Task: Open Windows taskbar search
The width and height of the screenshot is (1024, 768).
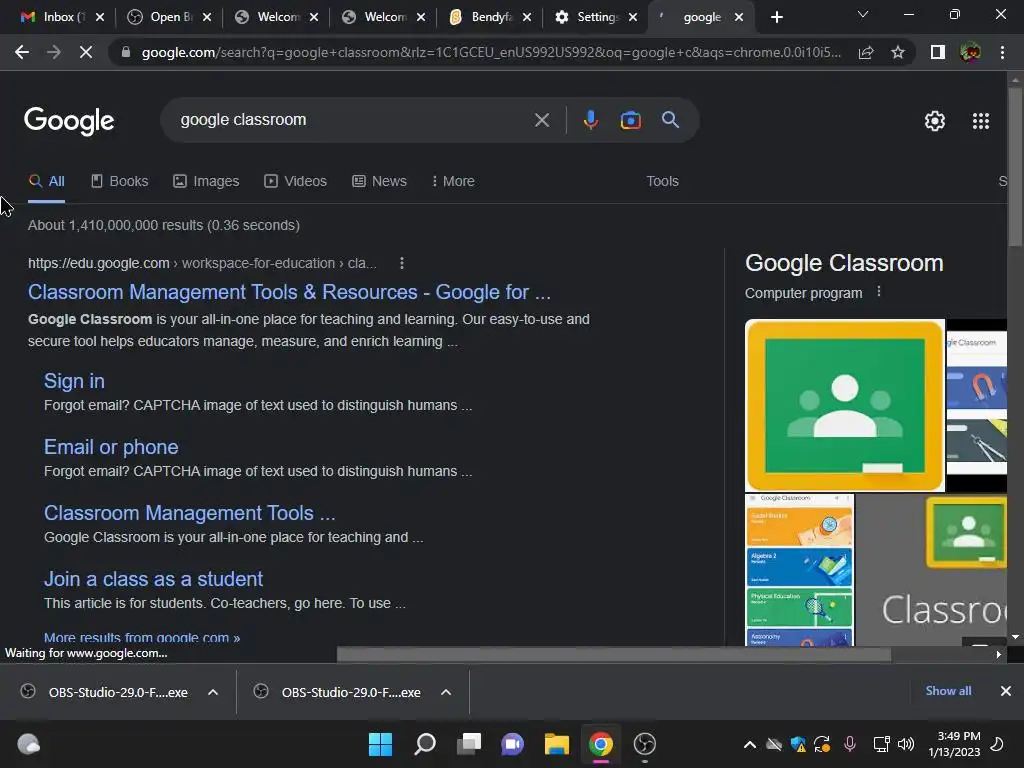Action: point(424,744)
